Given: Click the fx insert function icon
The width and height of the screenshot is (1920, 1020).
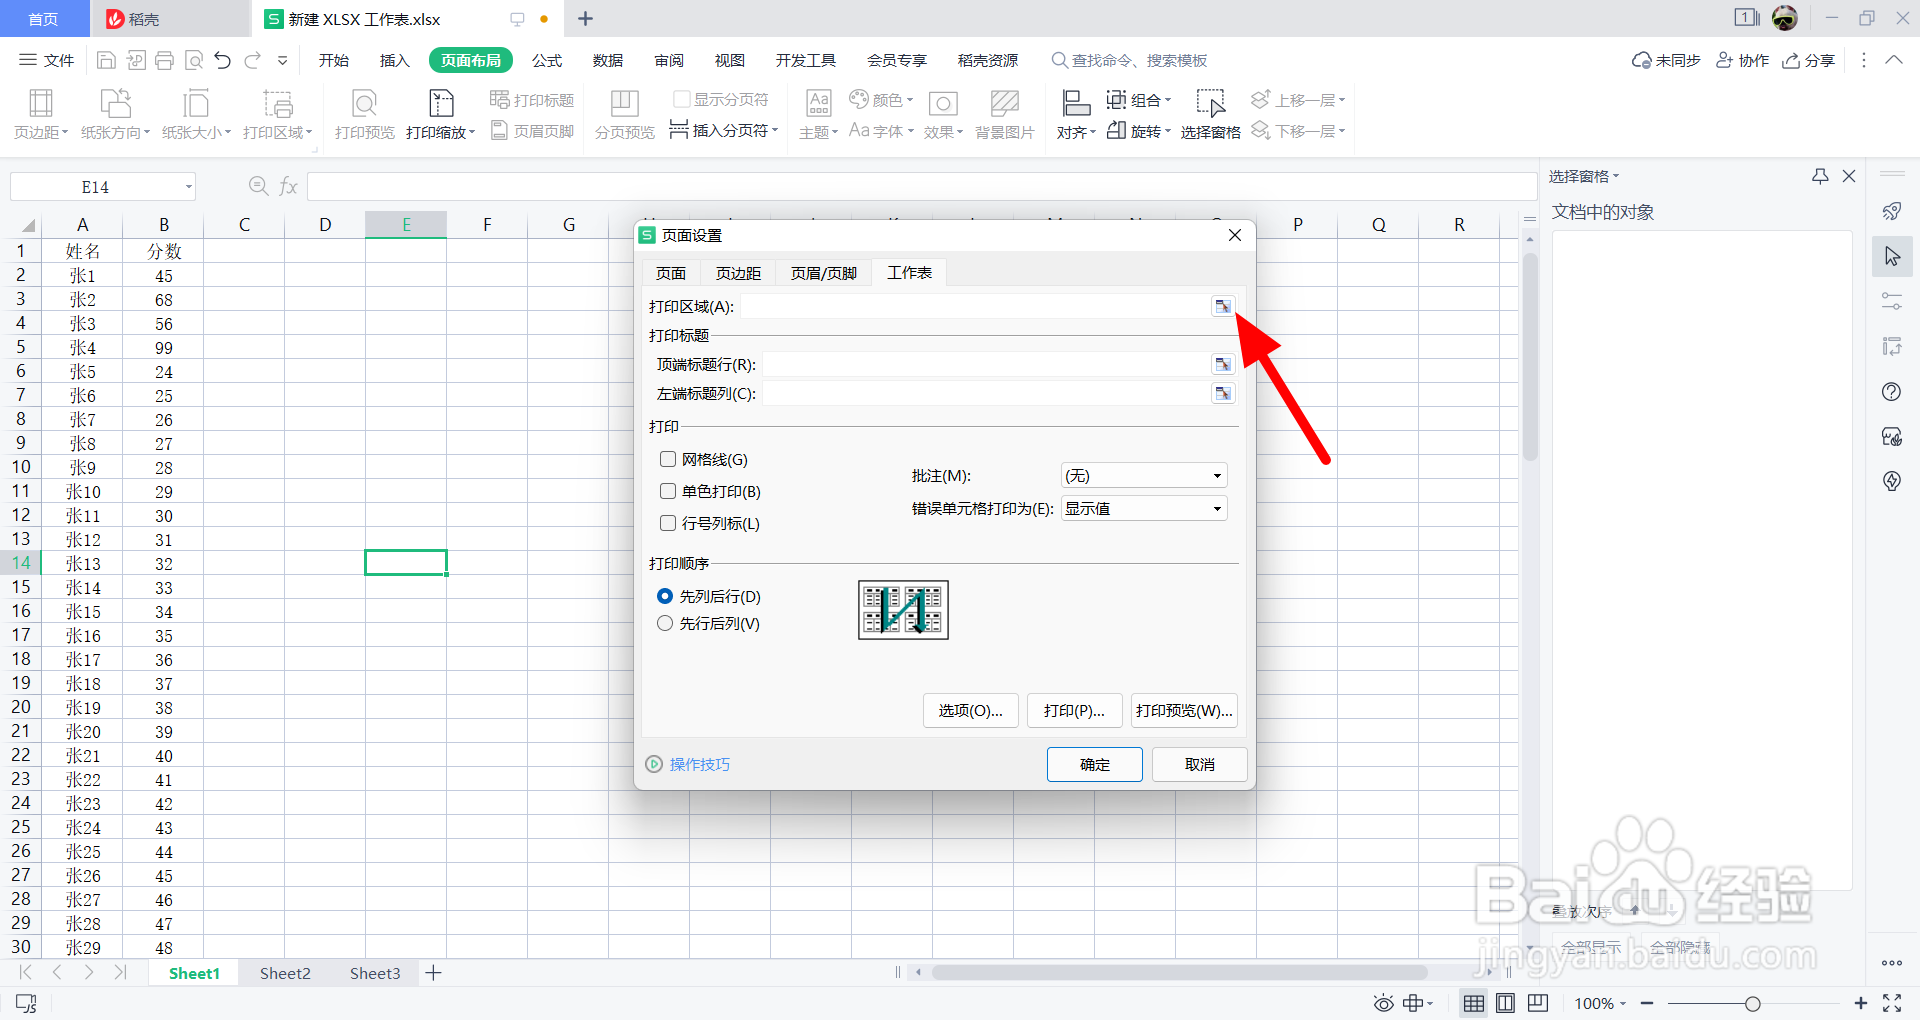Looking at the screenshot, I should [x=288, y=186].
